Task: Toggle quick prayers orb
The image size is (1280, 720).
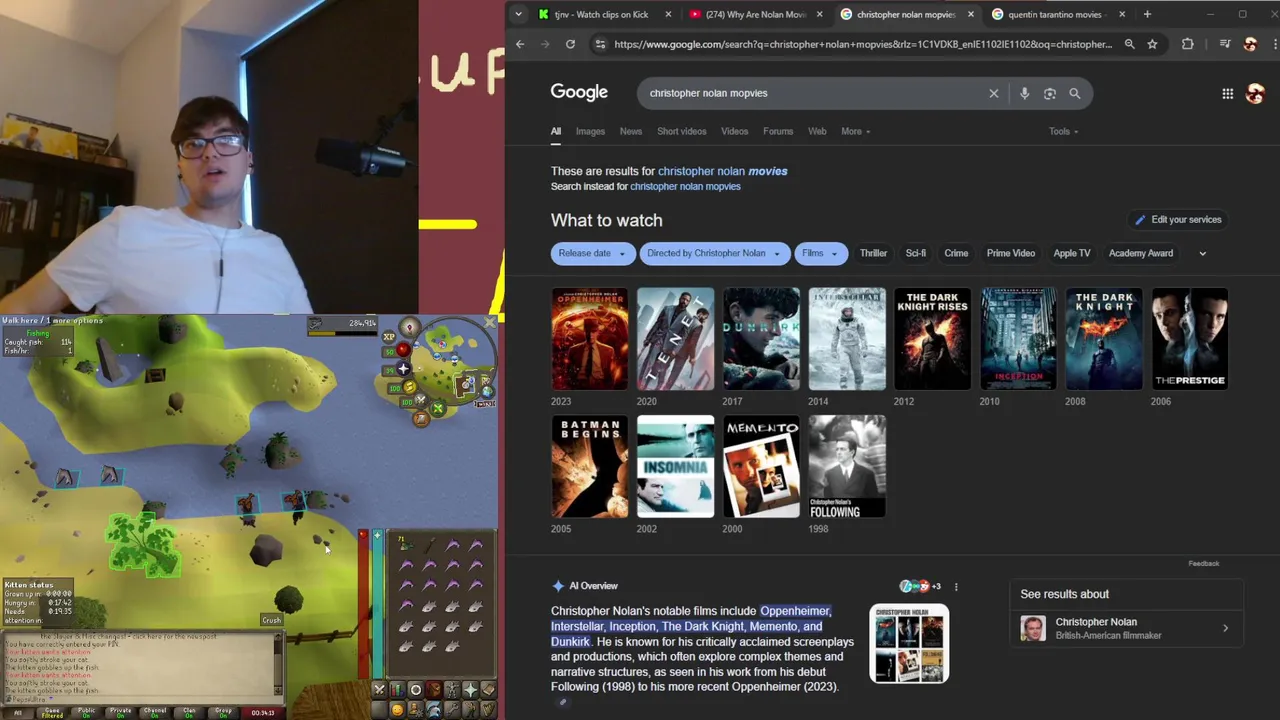Action: coord(404,369)
